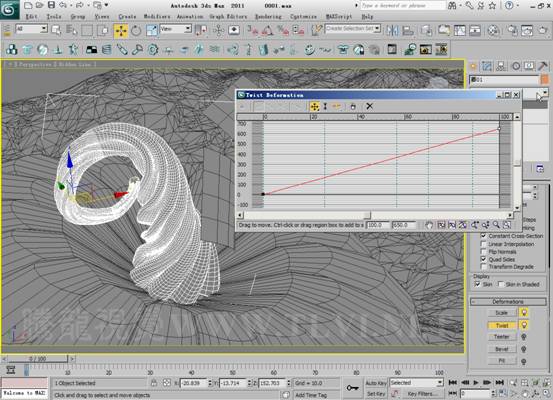Viewport: 553px width, 400px height.
Task: Open the Modifiers menu
Action: click(x=157, y=17)
